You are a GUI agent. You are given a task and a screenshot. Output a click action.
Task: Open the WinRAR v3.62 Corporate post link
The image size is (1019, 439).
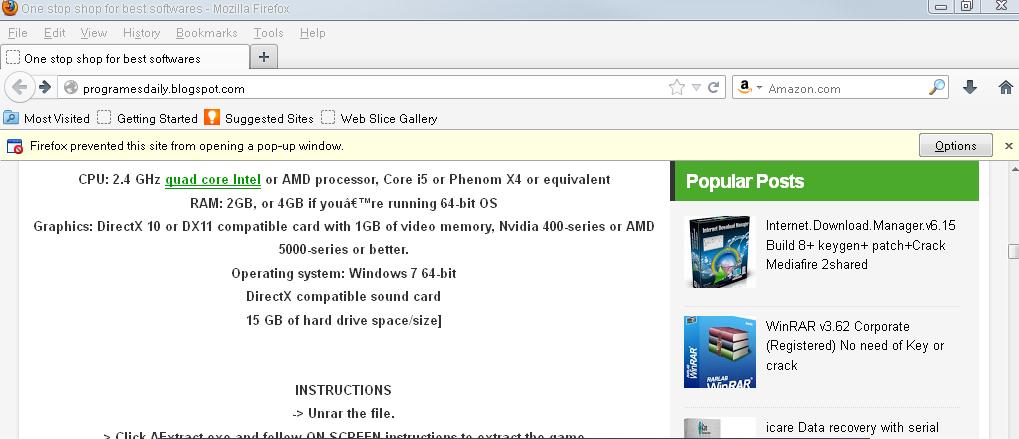pos(855,345)
